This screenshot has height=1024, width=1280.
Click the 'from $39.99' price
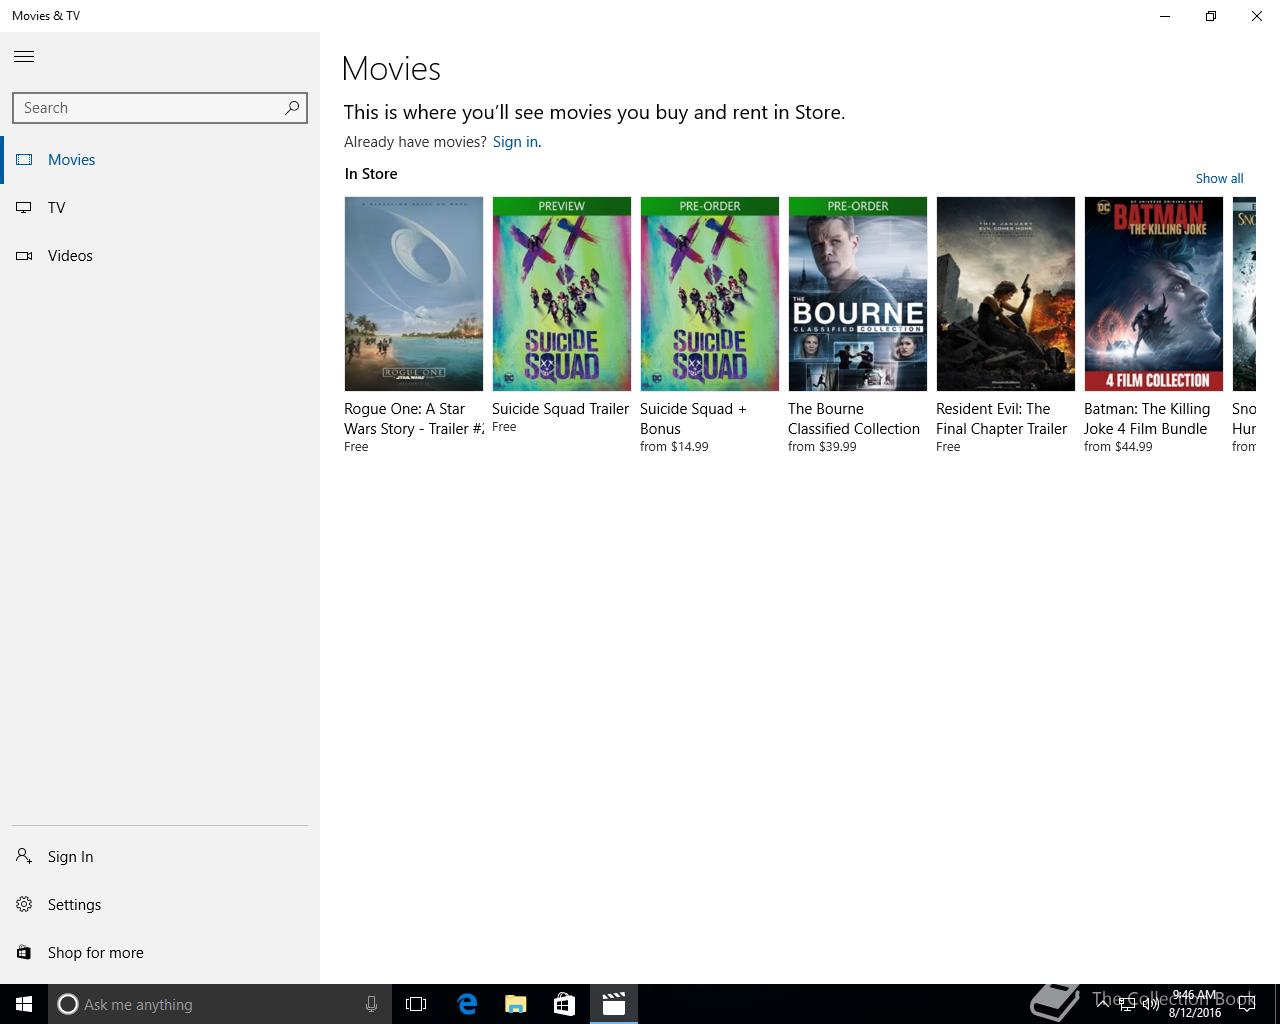coord(822,447)
